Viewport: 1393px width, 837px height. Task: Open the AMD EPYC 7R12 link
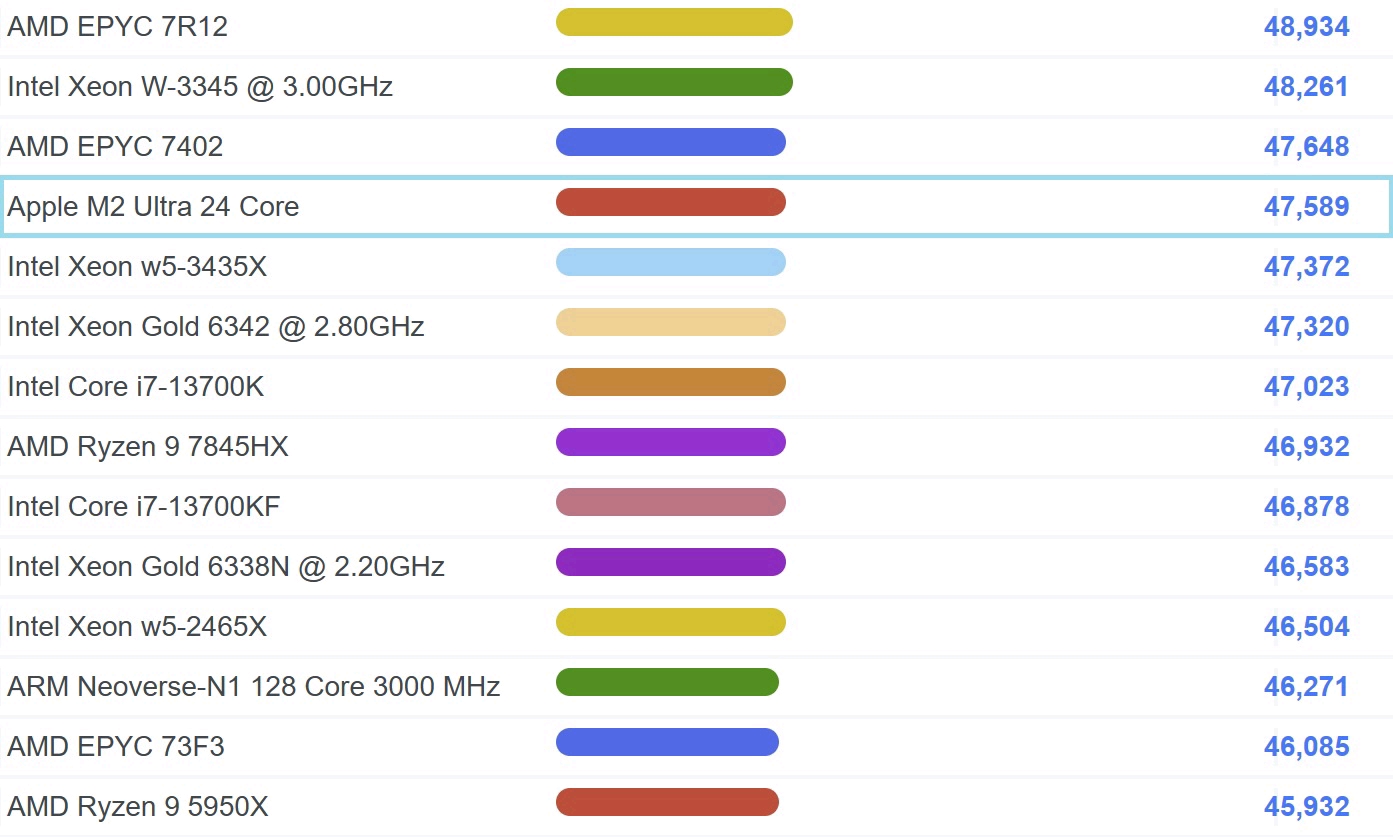pos(117,27)
